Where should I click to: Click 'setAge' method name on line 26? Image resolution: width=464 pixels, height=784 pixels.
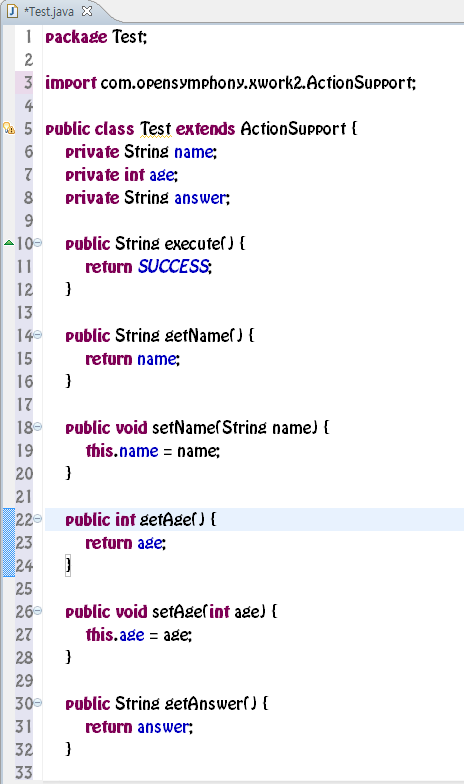click(177, 612)
